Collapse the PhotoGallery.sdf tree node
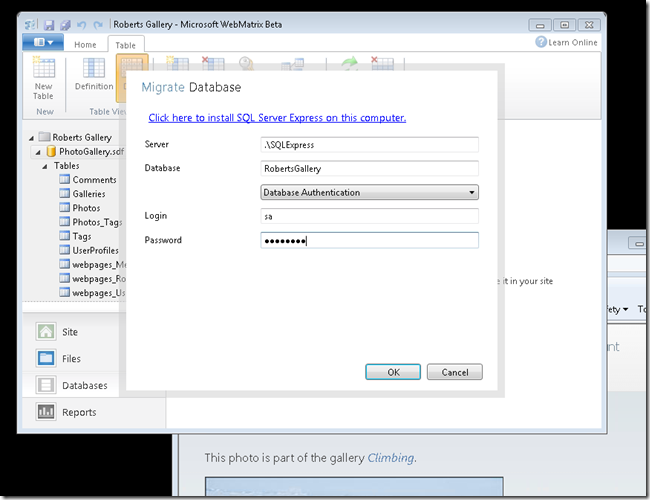Image resolution: width=650 pixels, height=500 pixels. click(38, 153)
